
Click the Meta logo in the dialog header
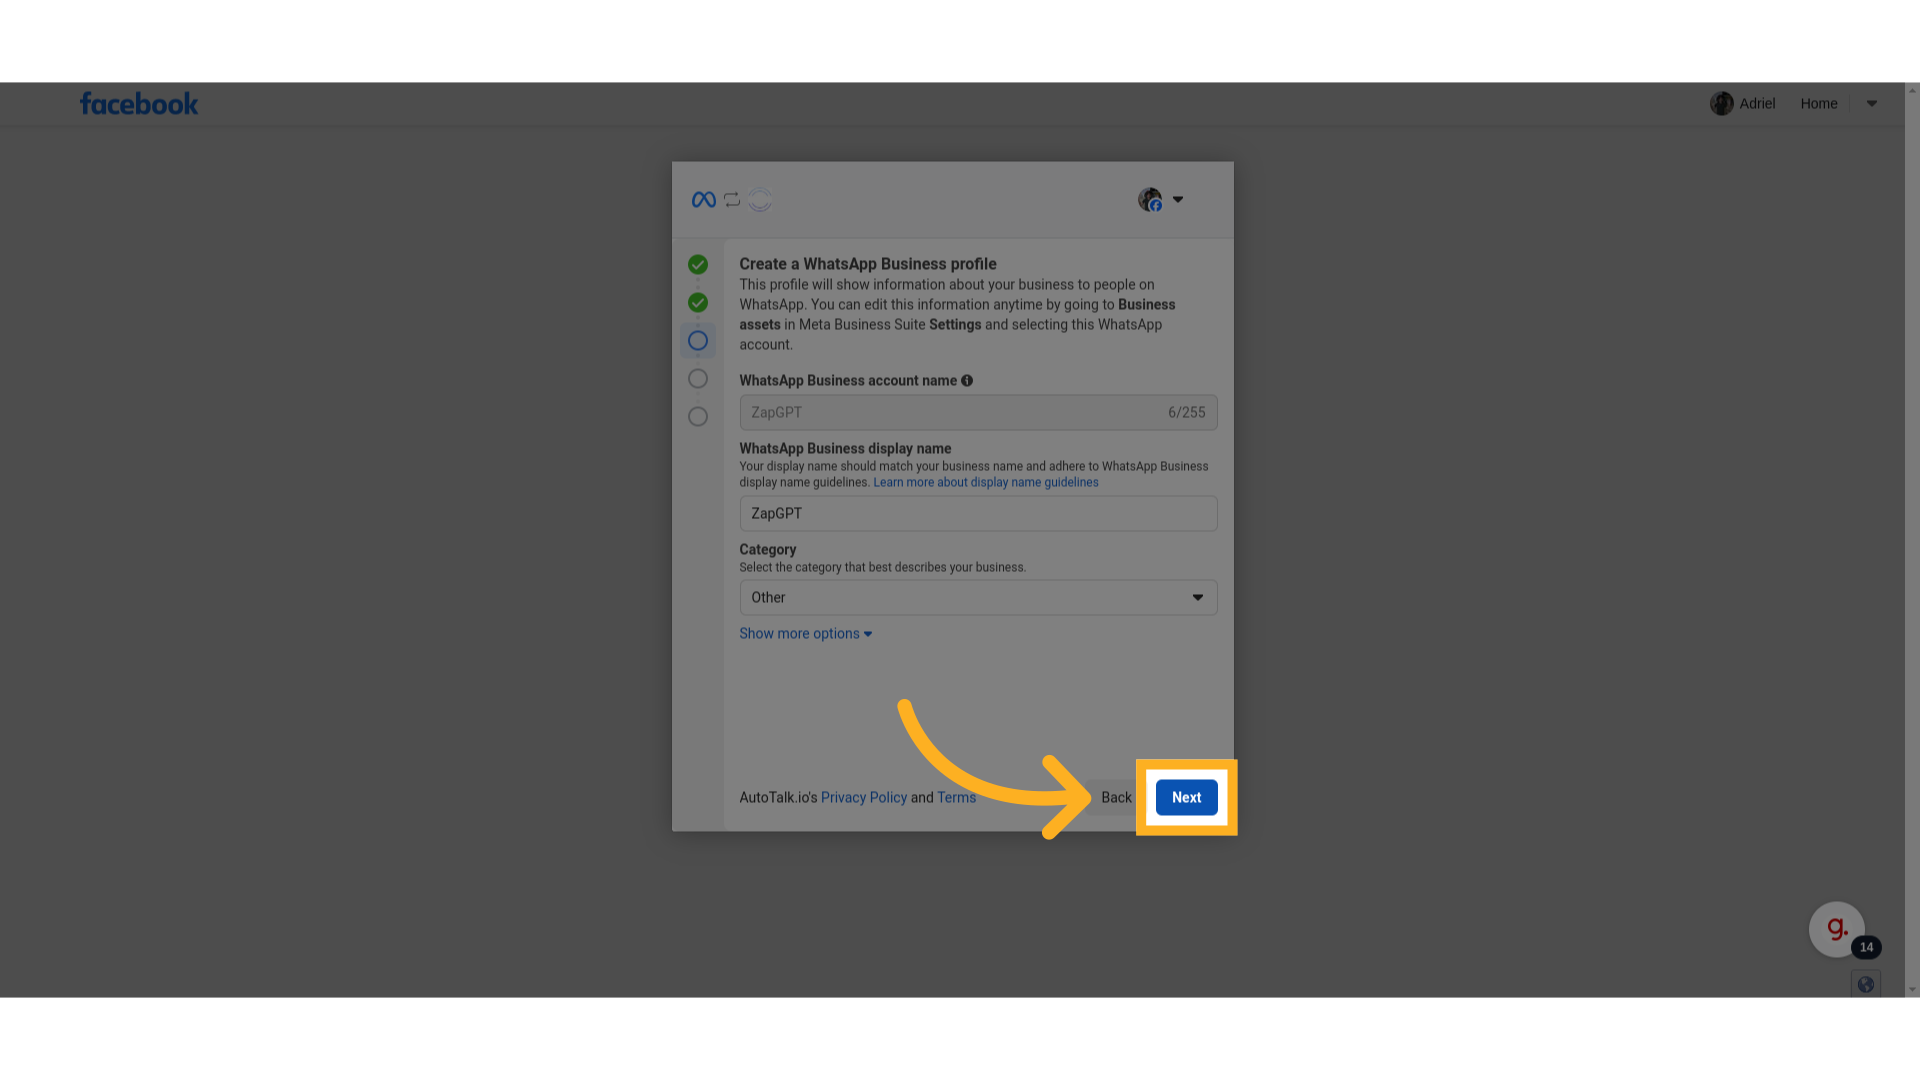pyautogui.click(x=704, y=200)
